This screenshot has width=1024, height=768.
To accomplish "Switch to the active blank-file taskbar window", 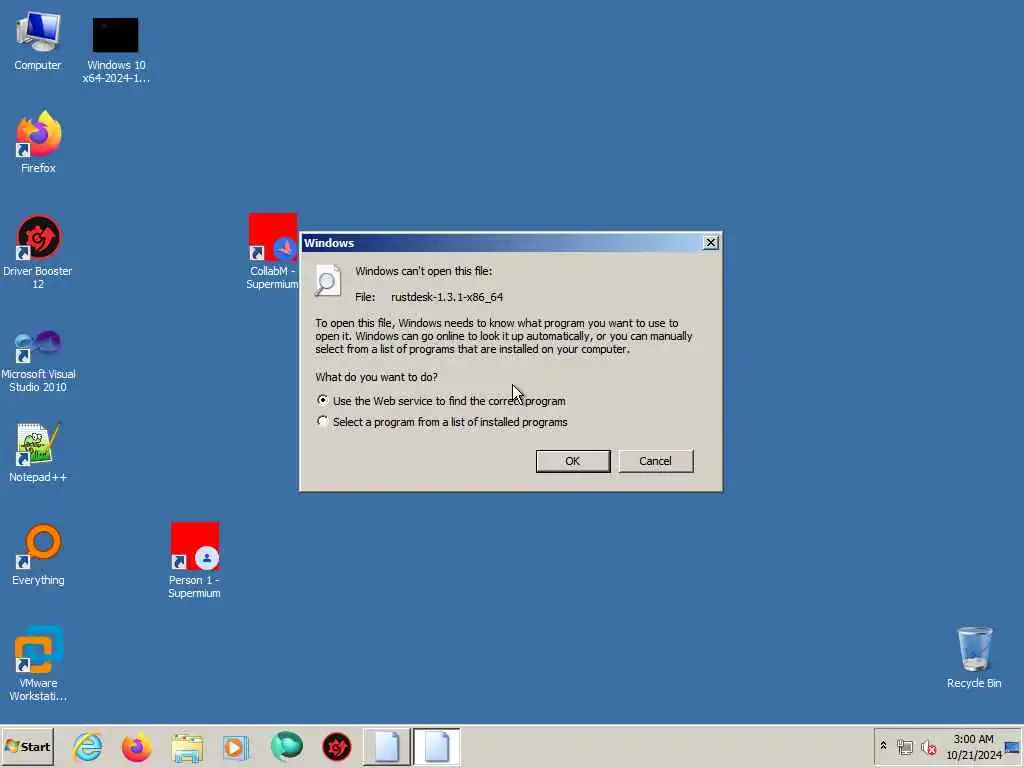I will [x=436, y=747].
